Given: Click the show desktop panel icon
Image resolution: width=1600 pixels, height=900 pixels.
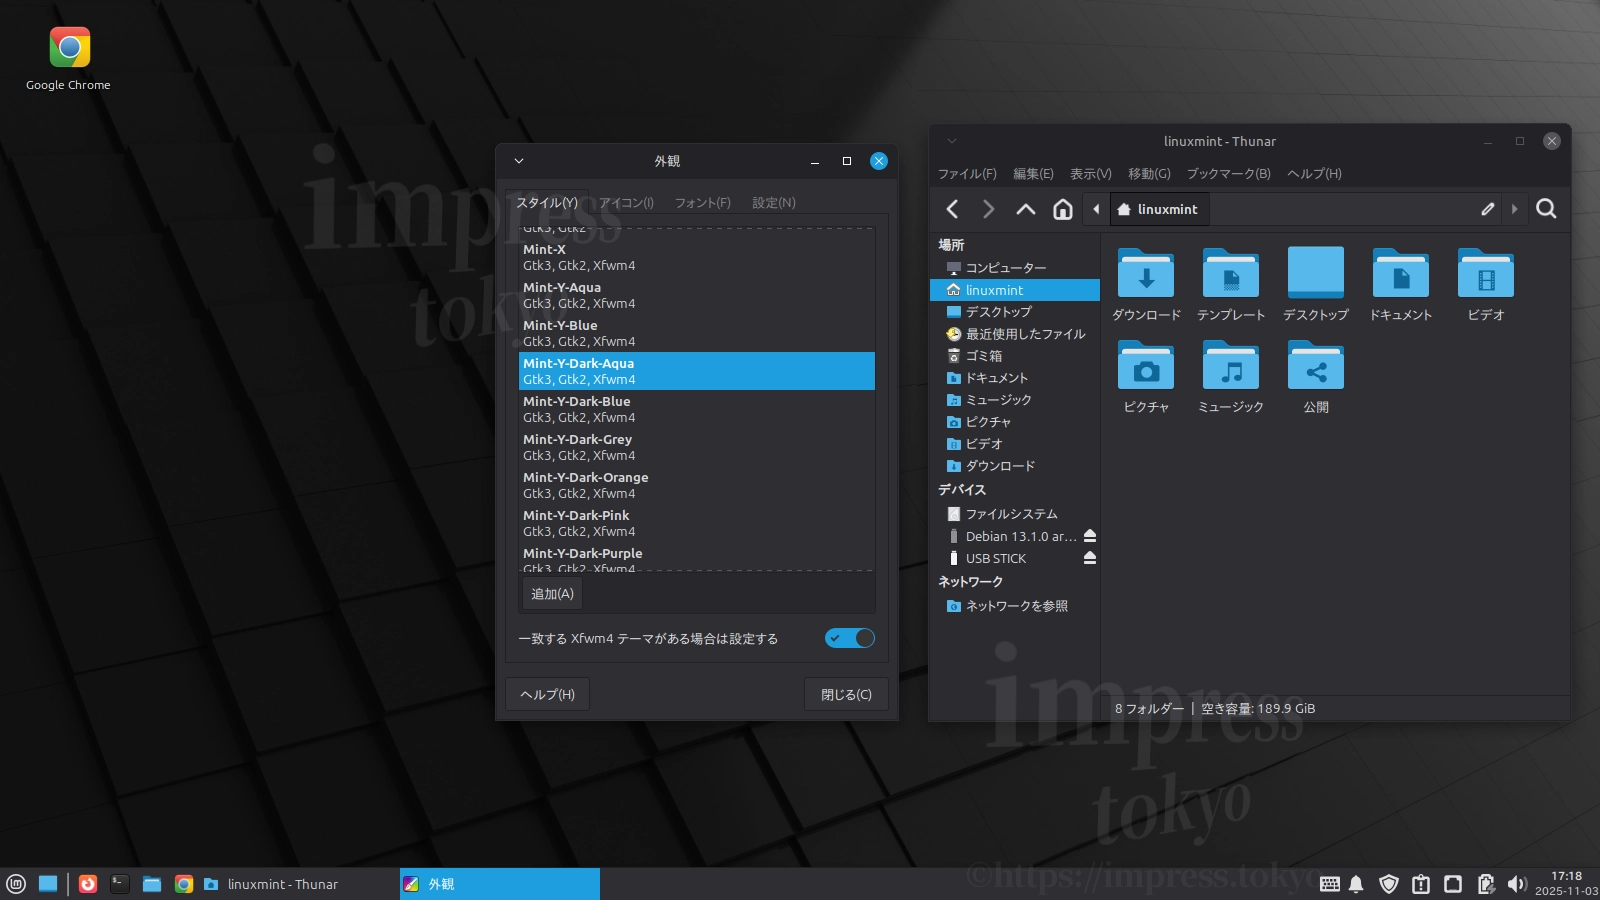Looking at the screenshot, I should tap(48, 884).
